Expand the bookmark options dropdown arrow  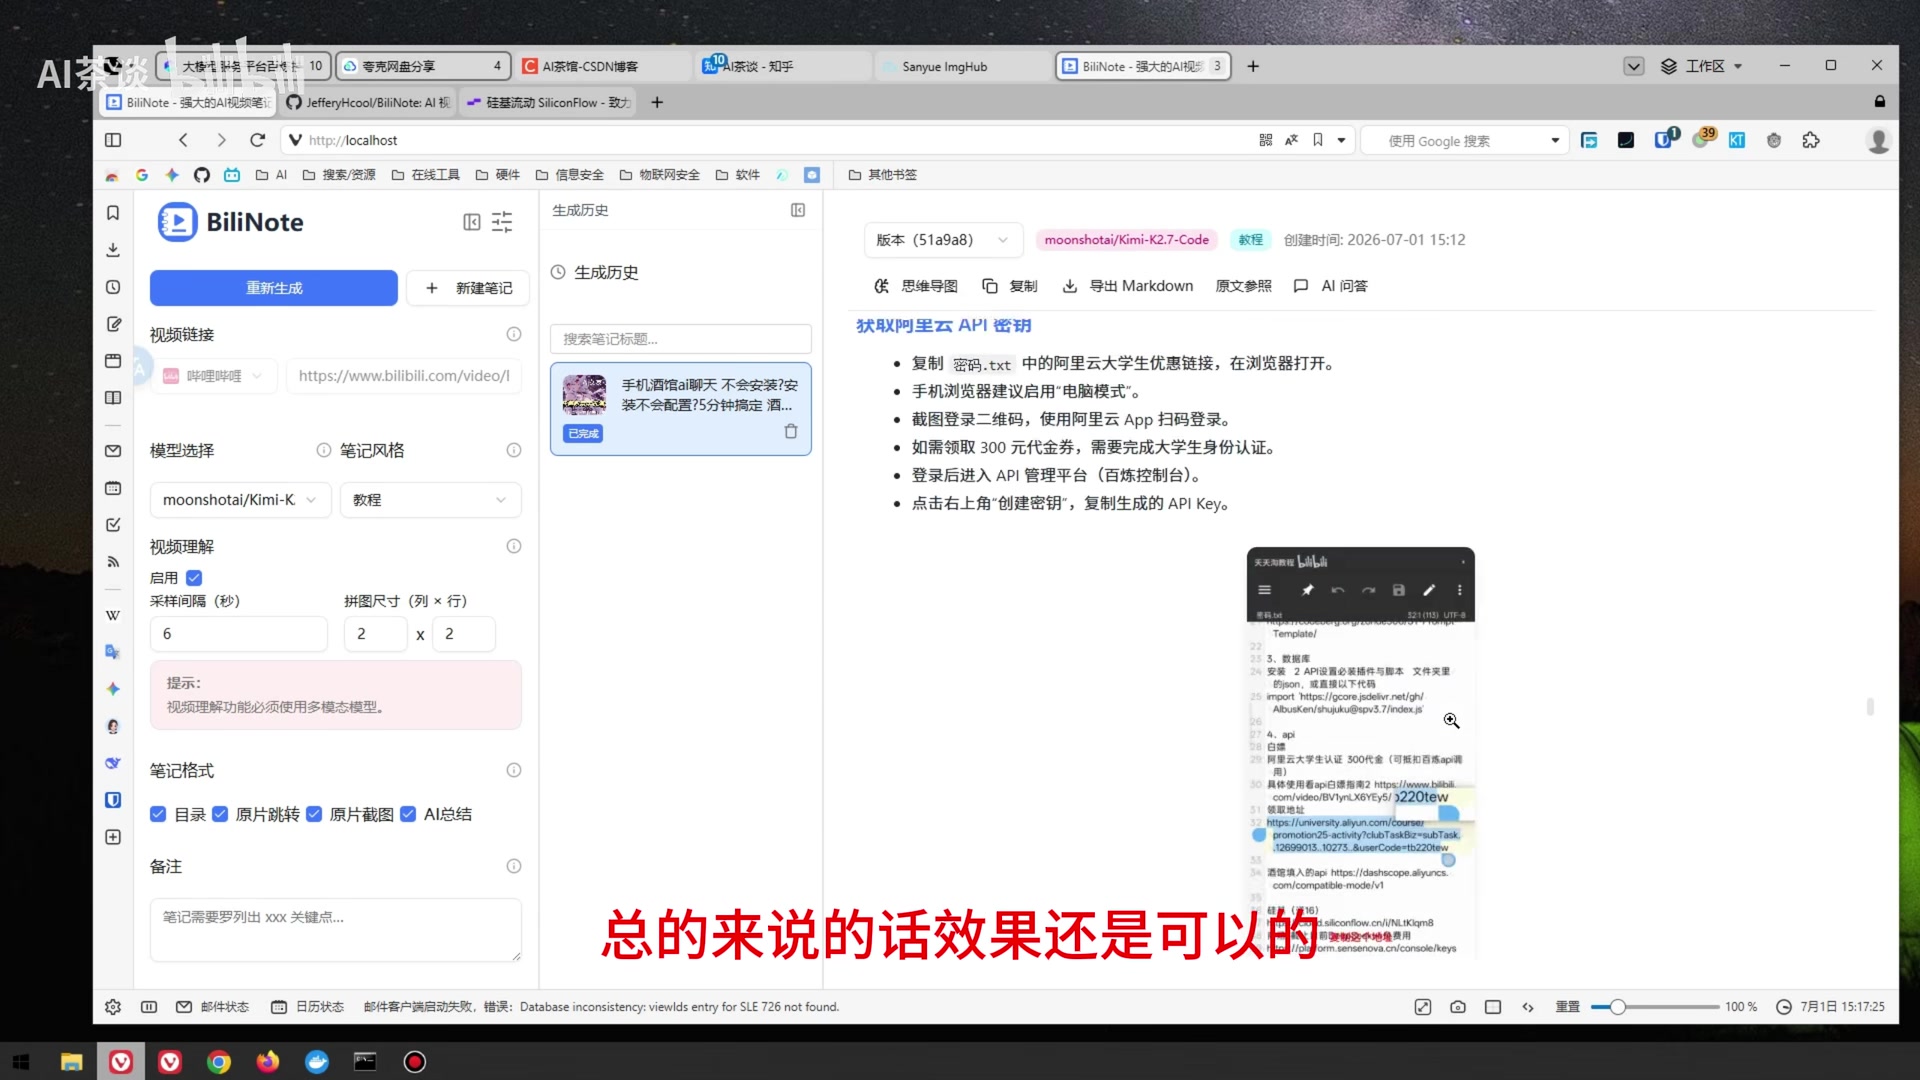[1341, 140]
